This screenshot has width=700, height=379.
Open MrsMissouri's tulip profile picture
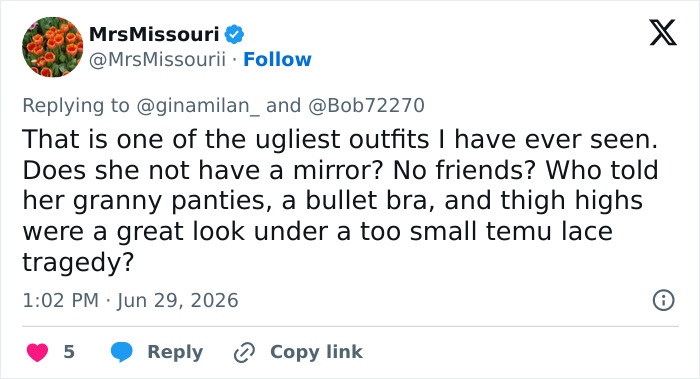[x=52, y=47]
